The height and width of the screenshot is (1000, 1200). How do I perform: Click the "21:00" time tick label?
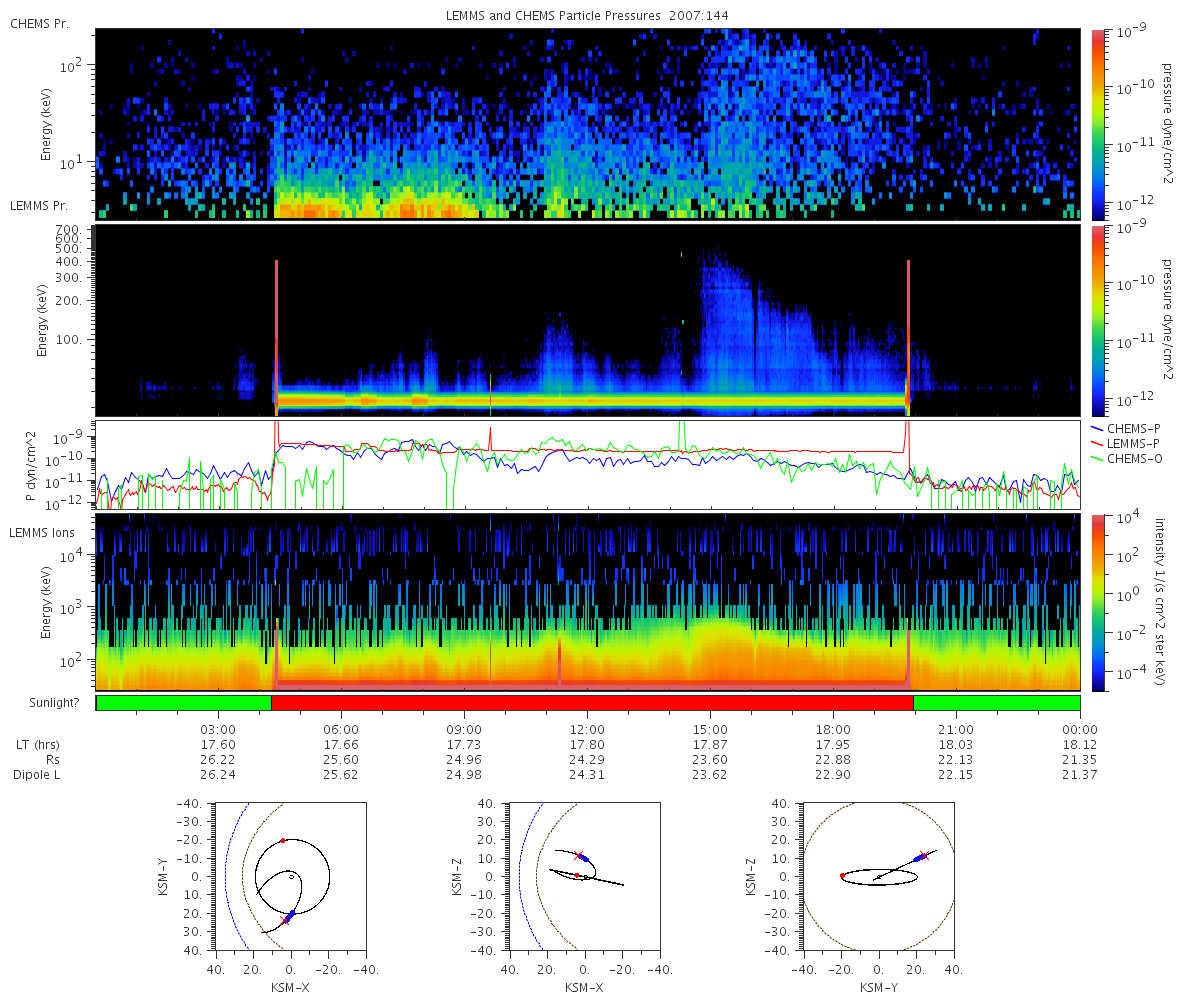957,730
